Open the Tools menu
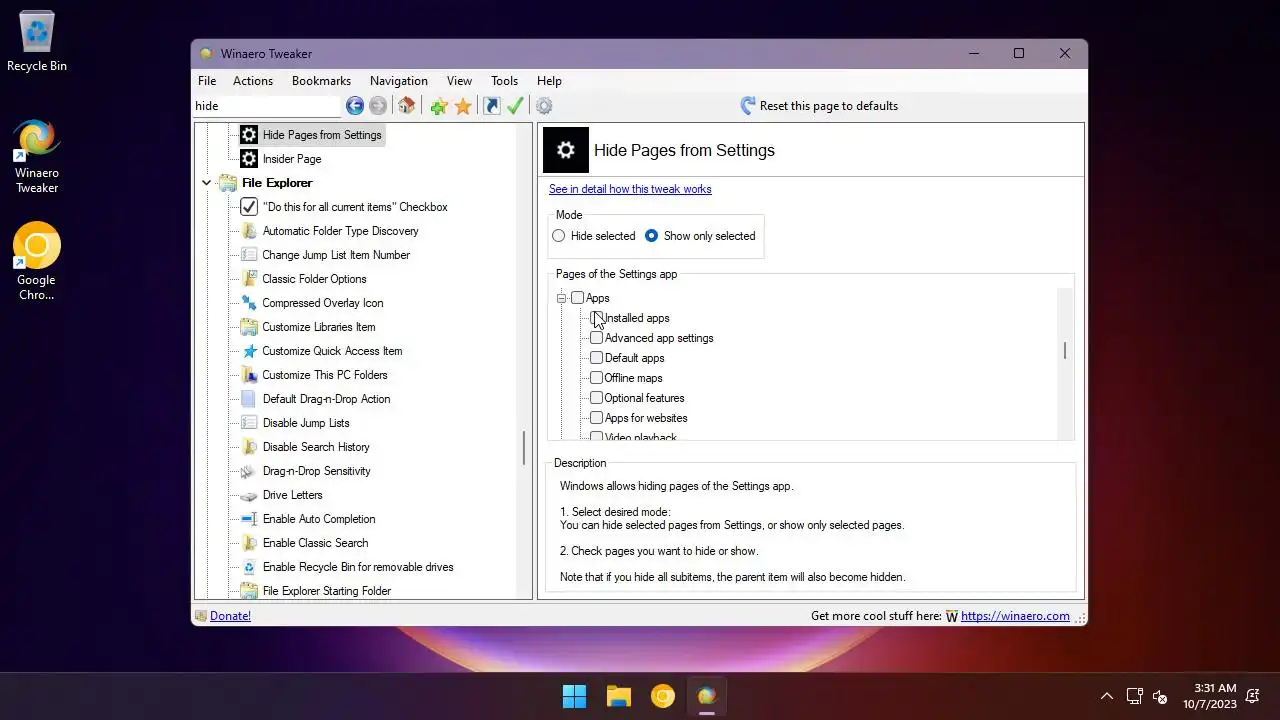1280x720 pixels. [x=504, y=81]
